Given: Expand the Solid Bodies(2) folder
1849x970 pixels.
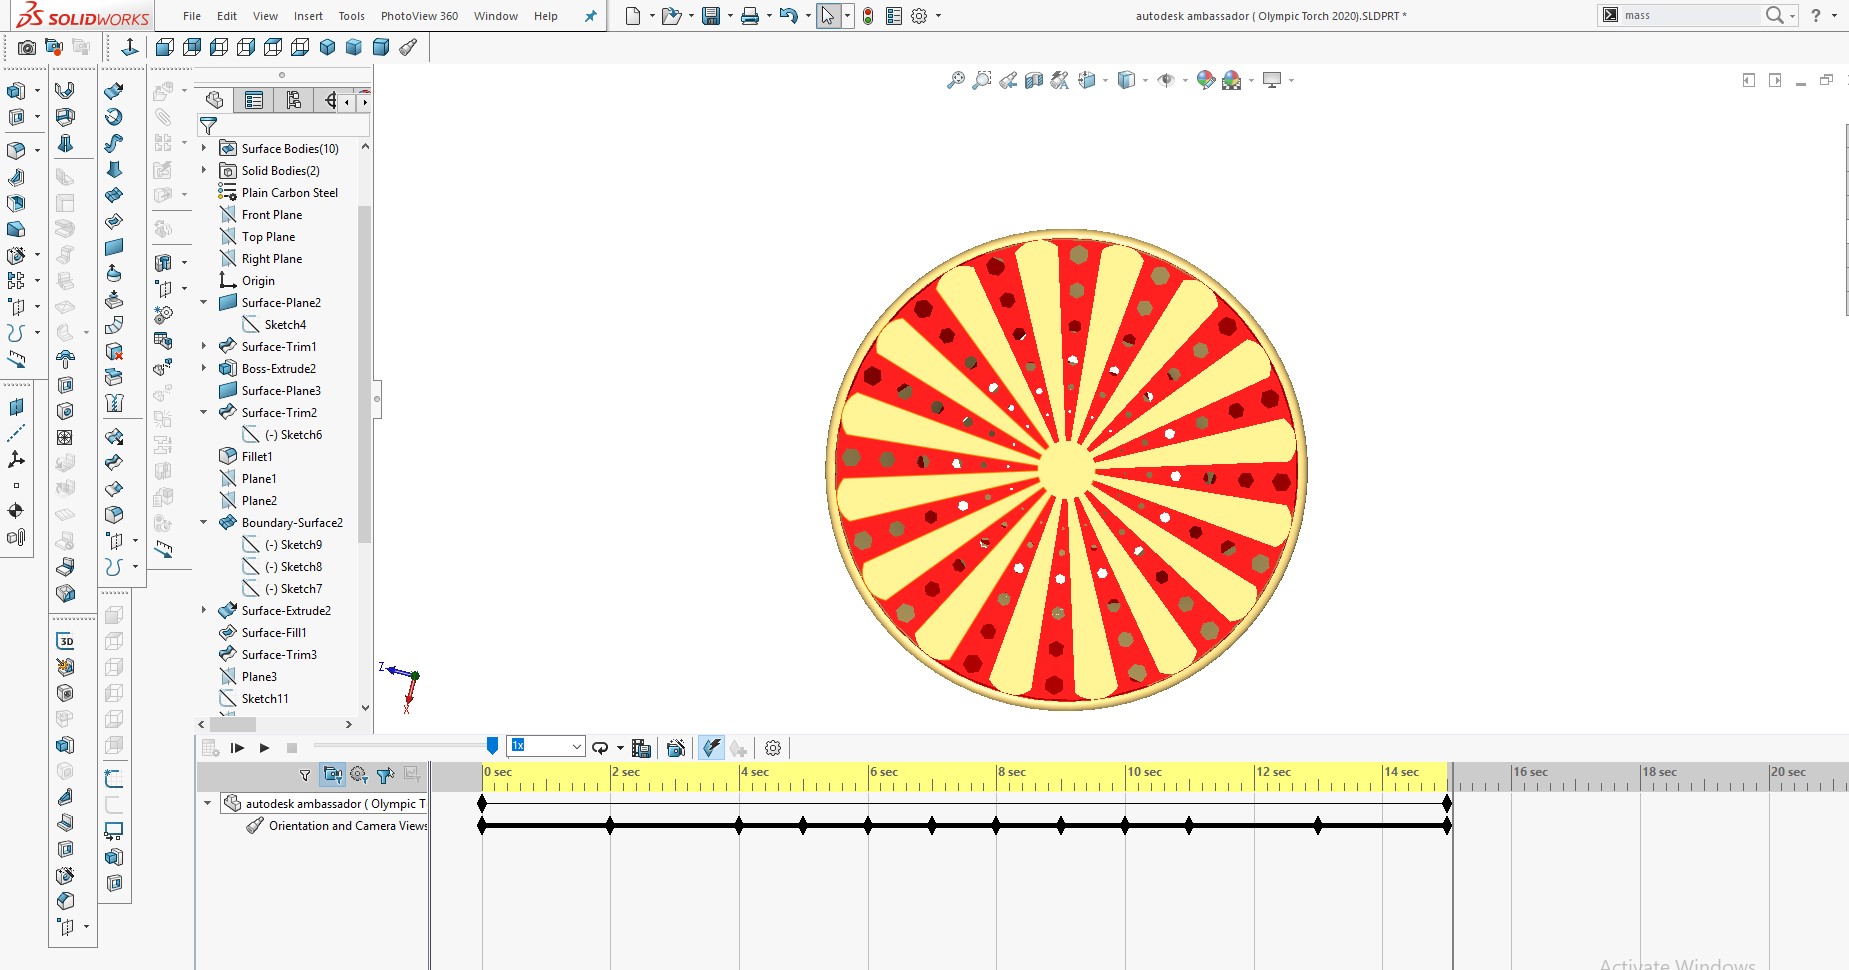Looking at the screenshot, I should point(204,170).
